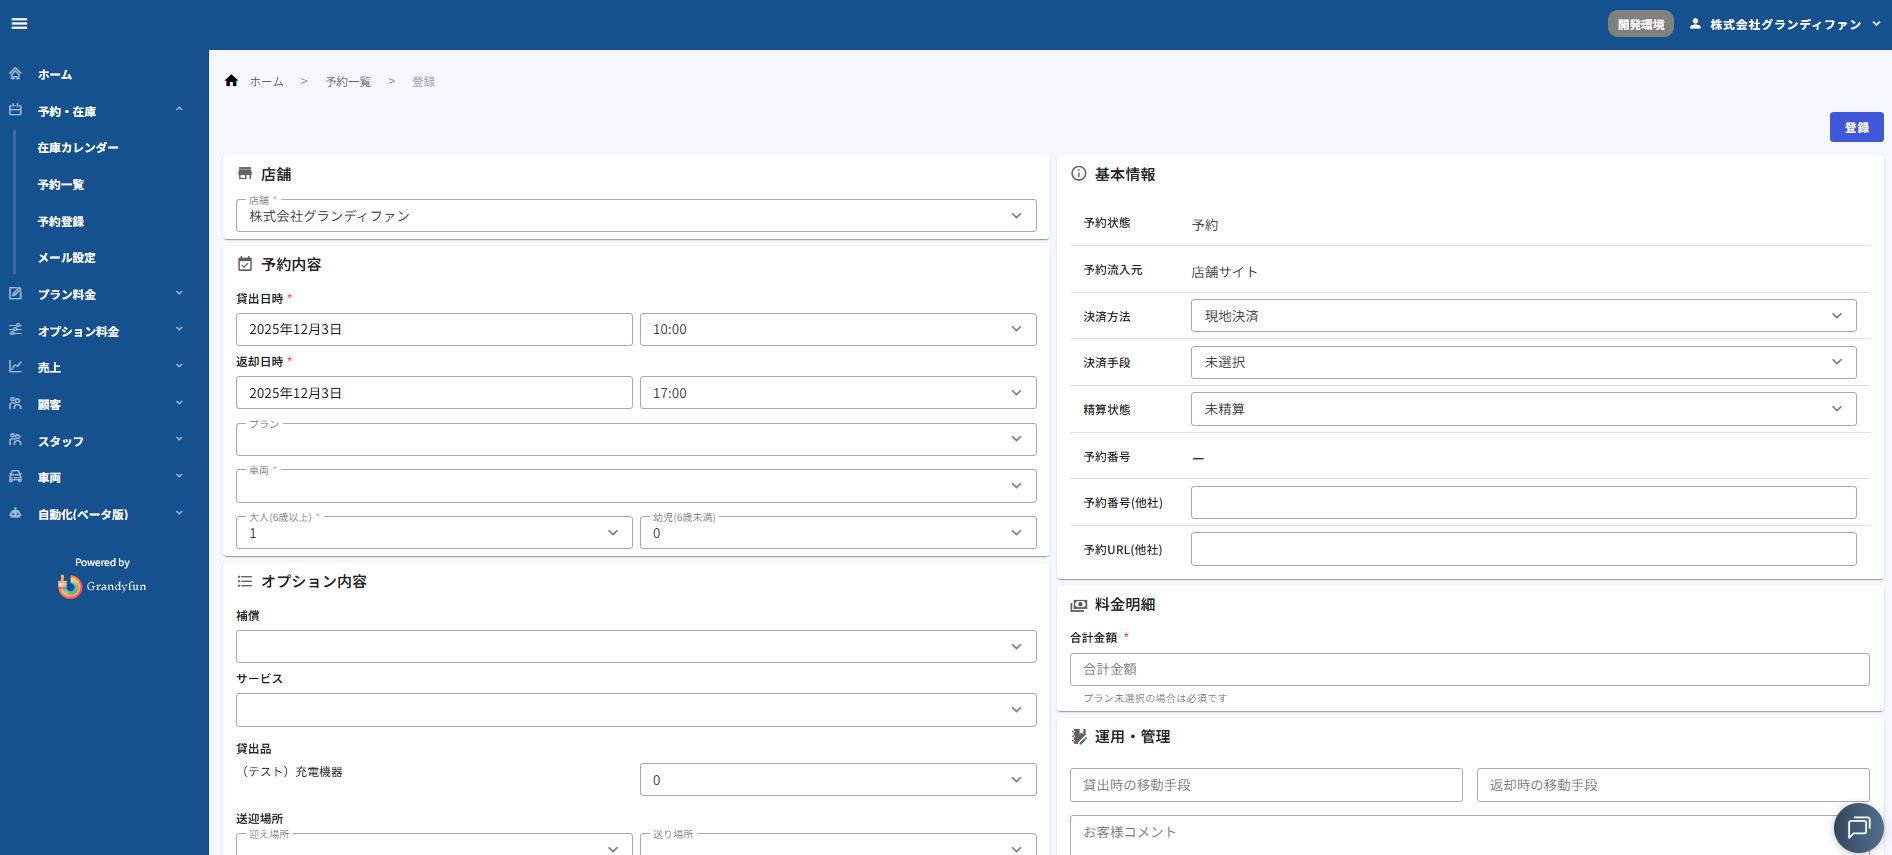This screenshot has height=855, width=1892.
Task: Click the 合計金額 input field
Action: pyautogui.click(x=1468, y=669)
